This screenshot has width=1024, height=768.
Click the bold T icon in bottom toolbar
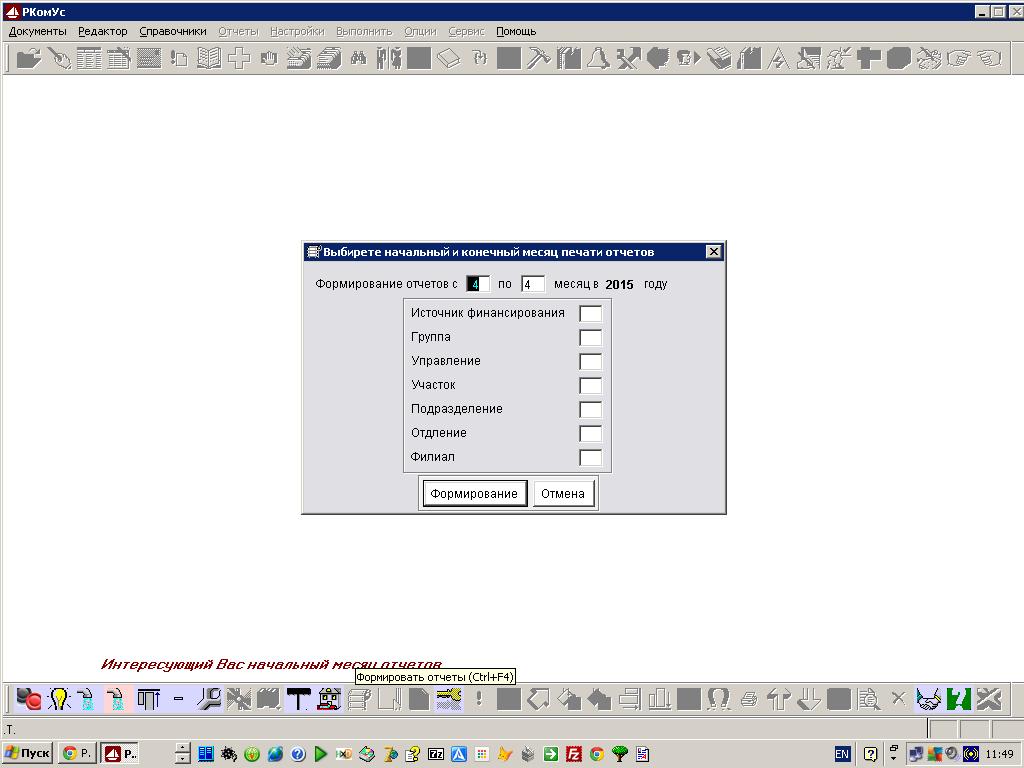point(298,699)
